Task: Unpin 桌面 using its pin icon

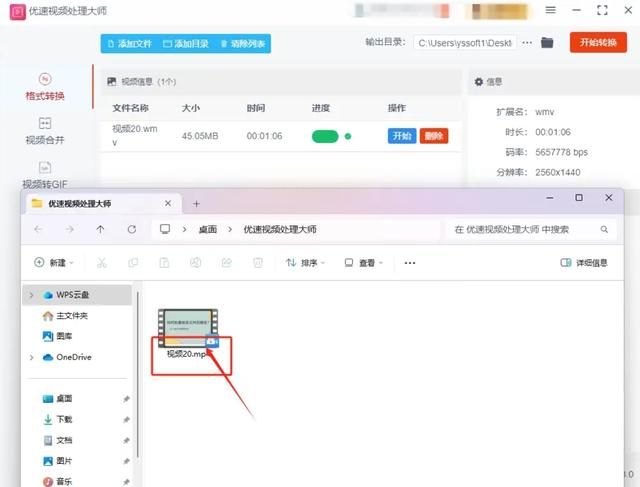Action: 127,399
